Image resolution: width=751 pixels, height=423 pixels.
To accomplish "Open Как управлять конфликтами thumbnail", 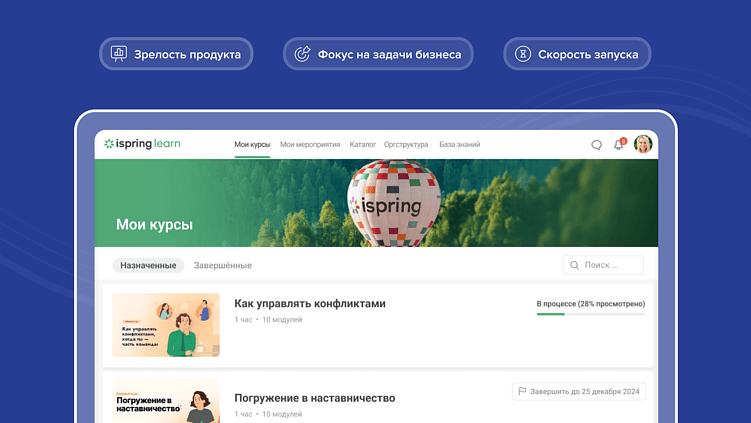I will point(166,325).
